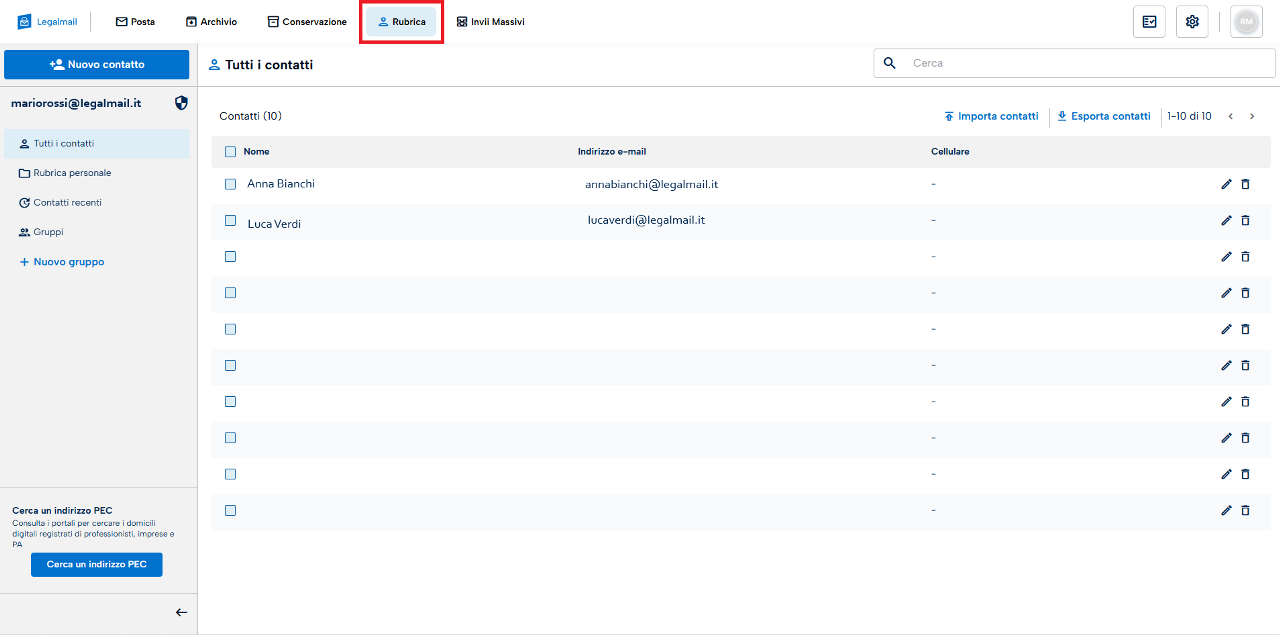The image size is (1280, 635).
Task: Select Tutti i contatti in the sidebar
Action: click(96, 144)
